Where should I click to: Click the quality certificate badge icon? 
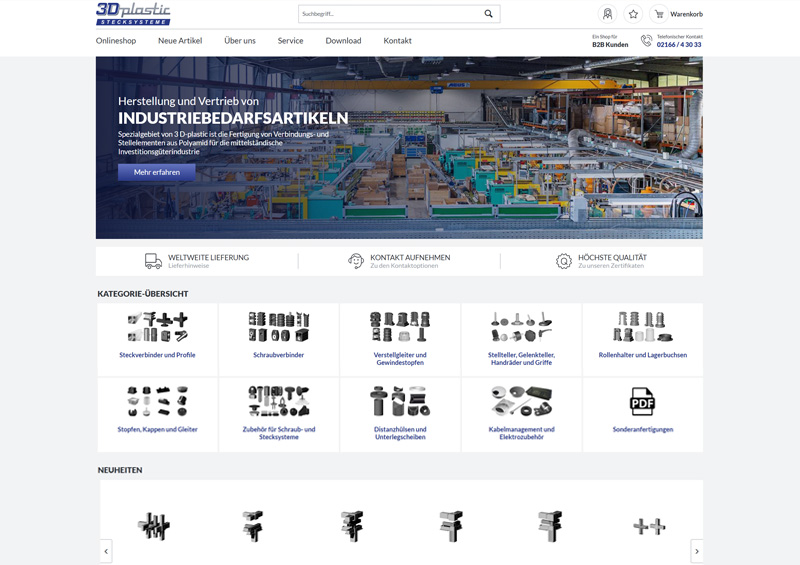tap(564, 261)
